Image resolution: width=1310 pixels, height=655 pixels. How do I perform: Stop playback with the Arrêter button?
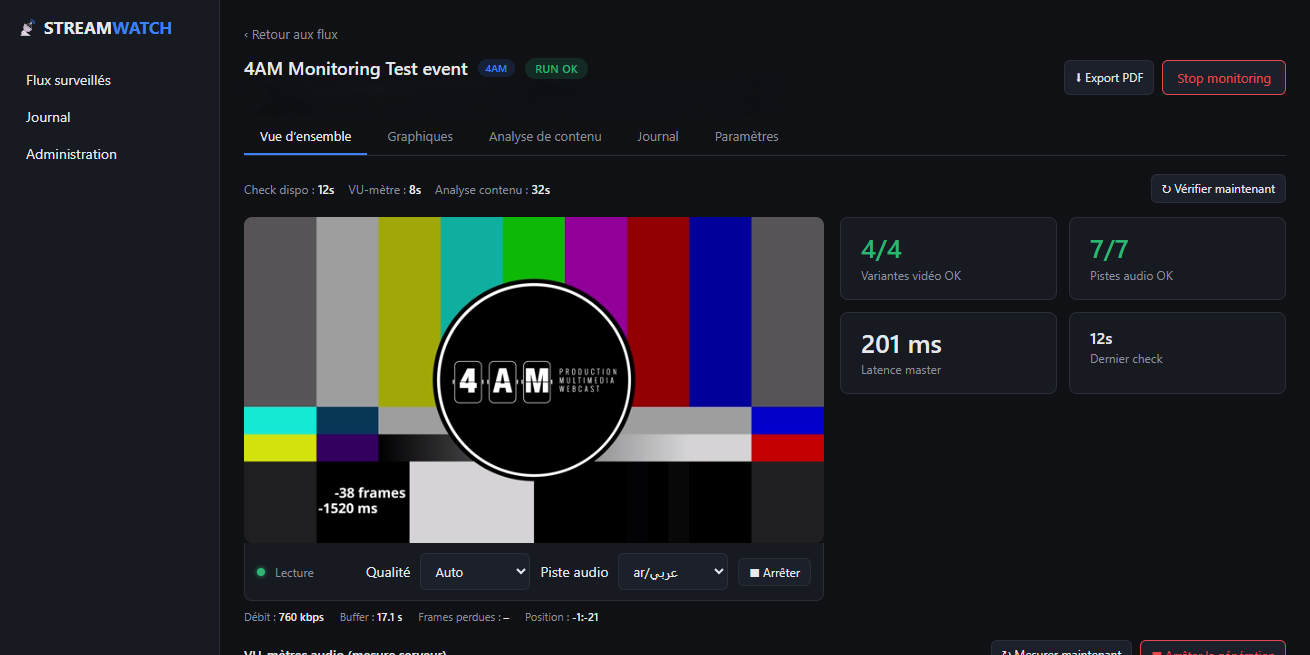coord(774,573)
